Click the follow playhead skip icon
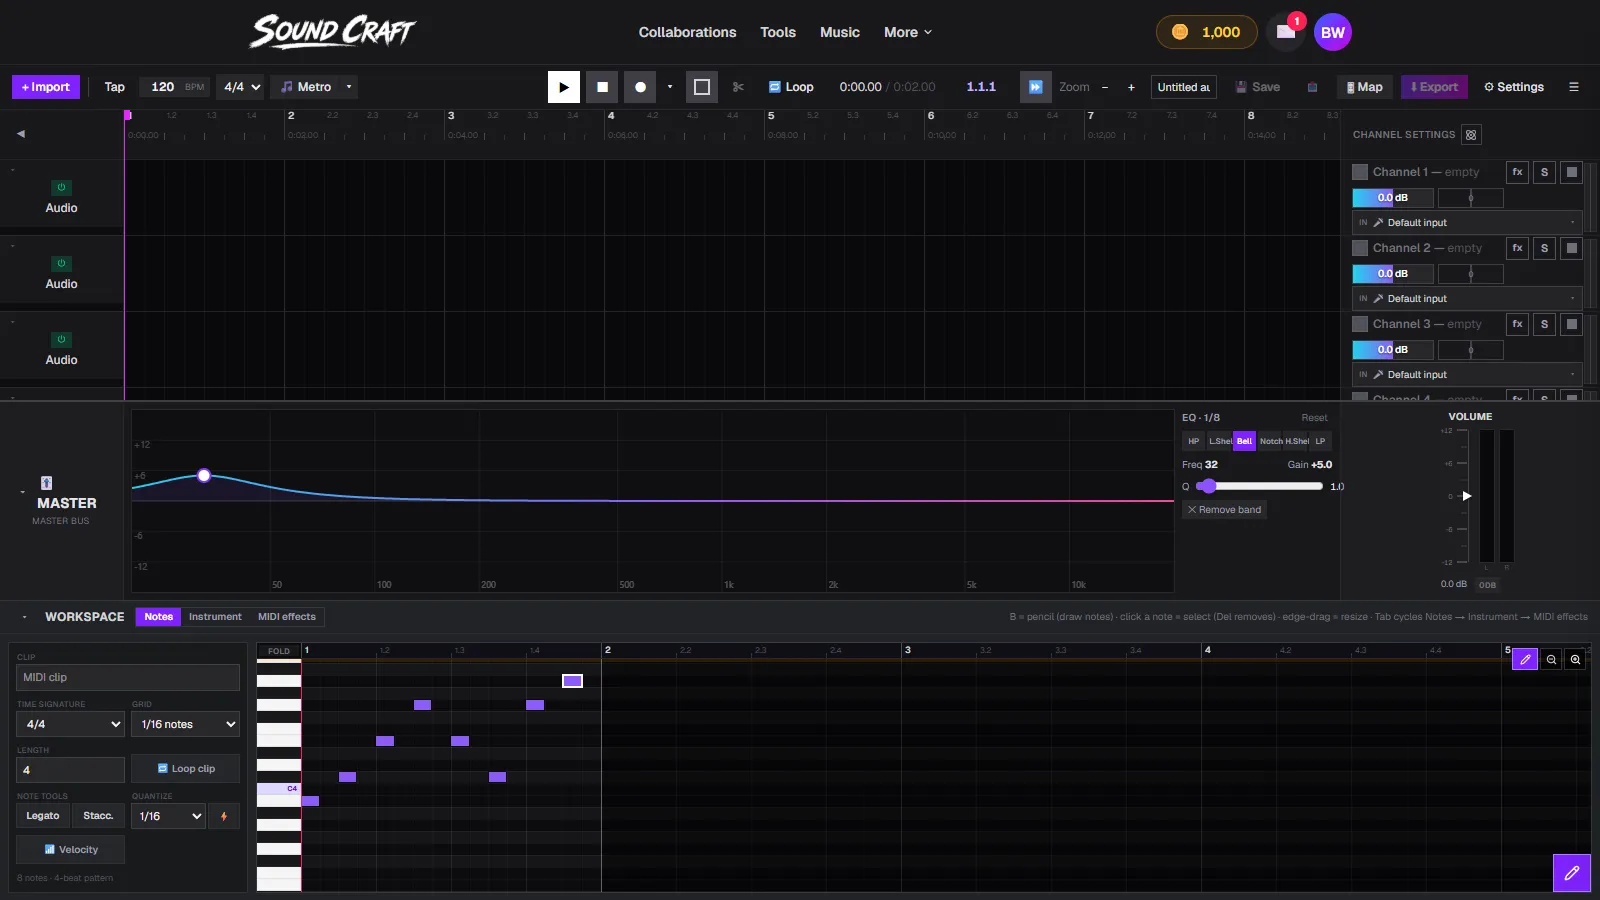 point(1036,87)
